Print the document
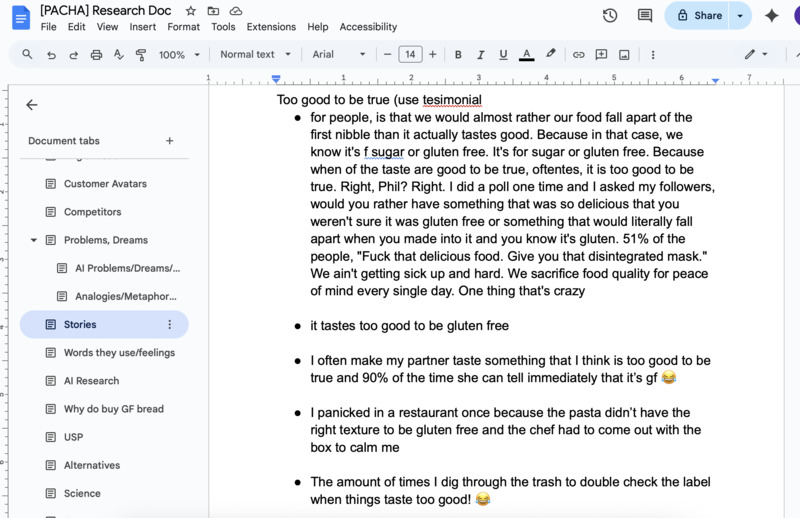The image size is (800, 518). [96, 55]
